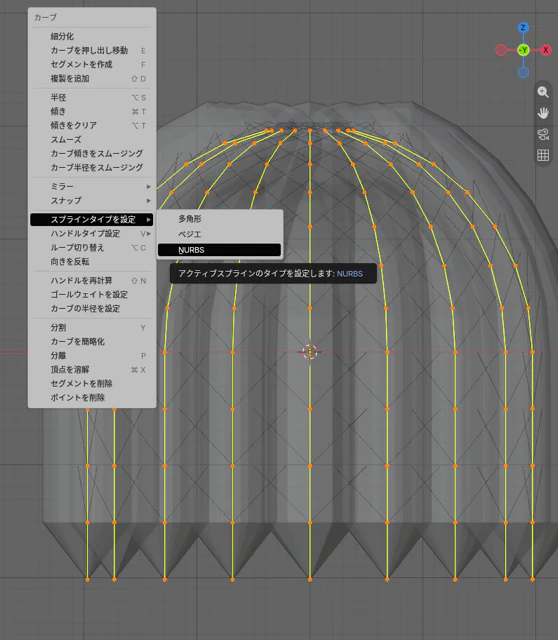
Task: Choose スムーズ menu entry
Action: pyautogui.click(x=92, y=140)
